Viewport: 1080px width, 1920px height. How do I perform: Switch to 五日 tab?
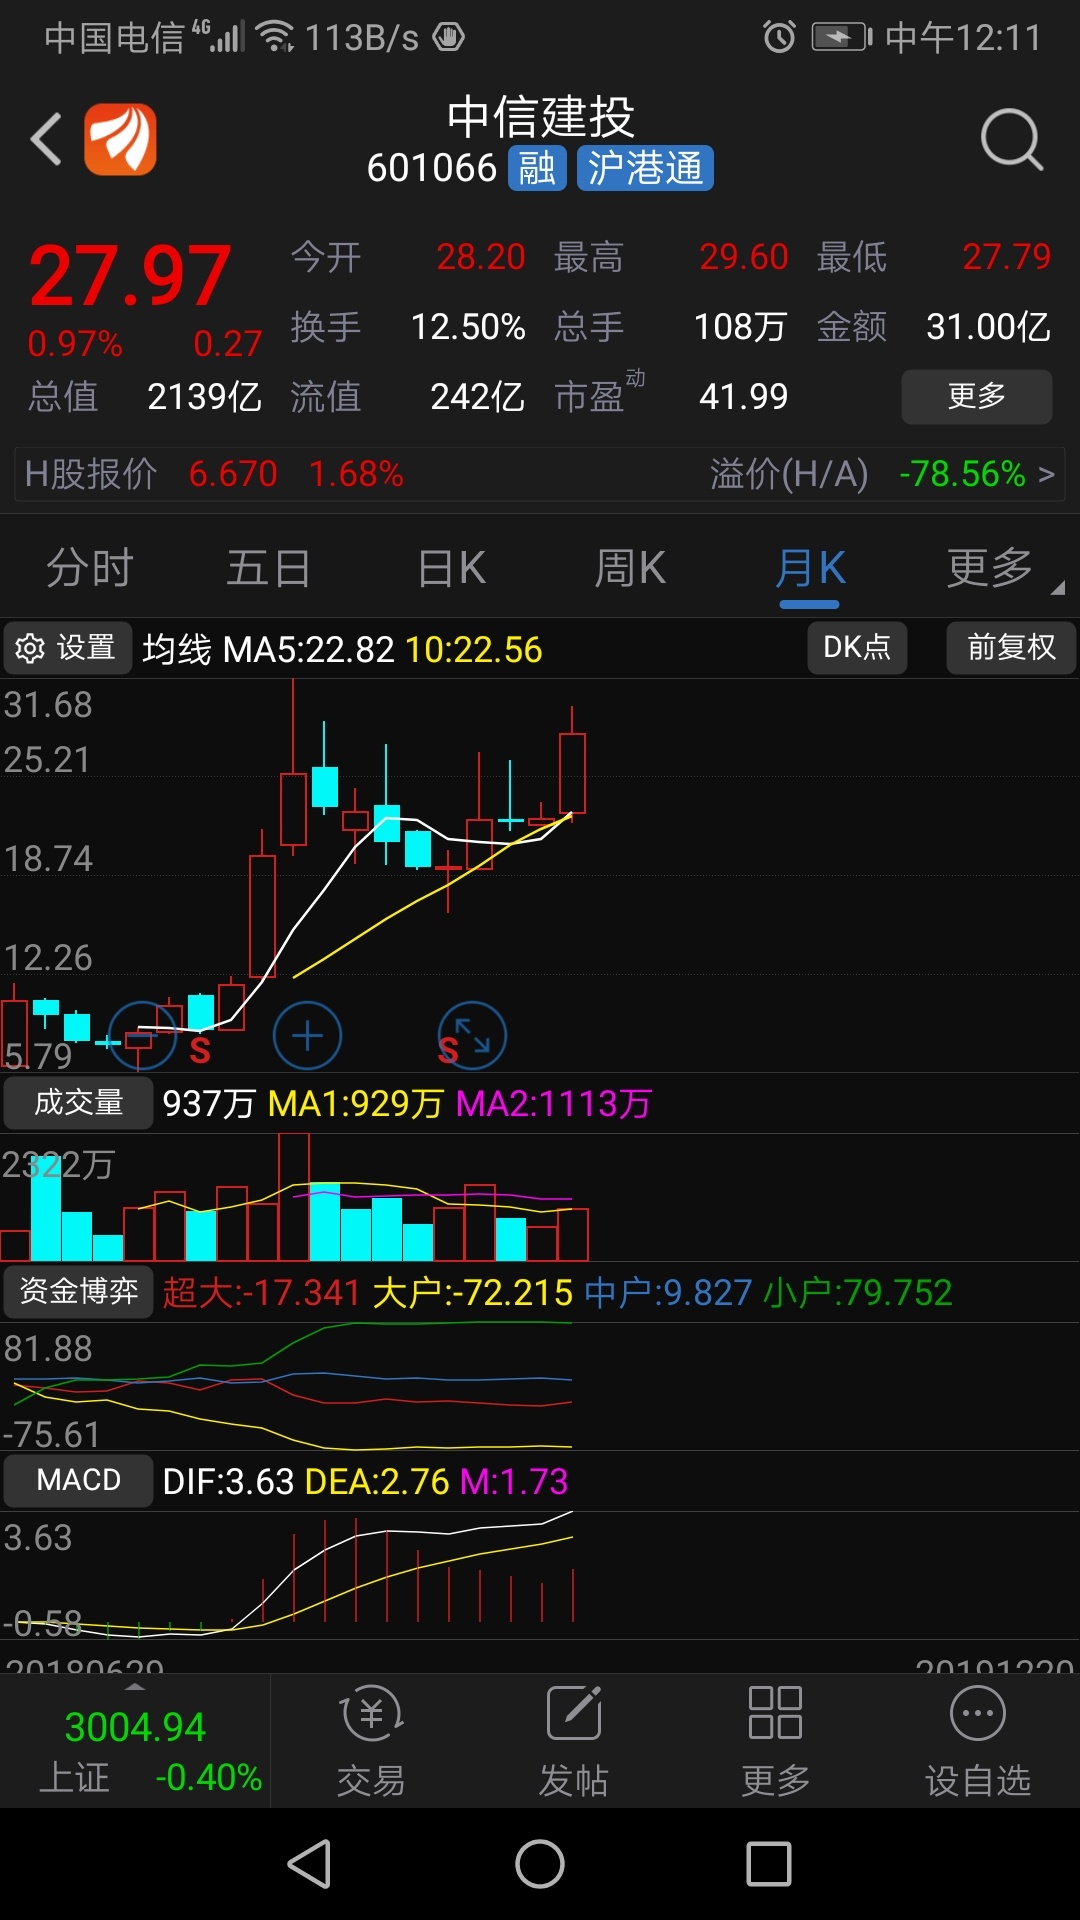[x=268, y=568]
